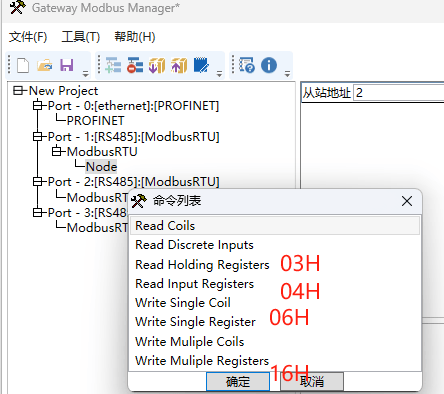The image size is (444, 394).
Task: Click the delete node icon with red minus
Action: pyautogui.click(x=135, y=65)
